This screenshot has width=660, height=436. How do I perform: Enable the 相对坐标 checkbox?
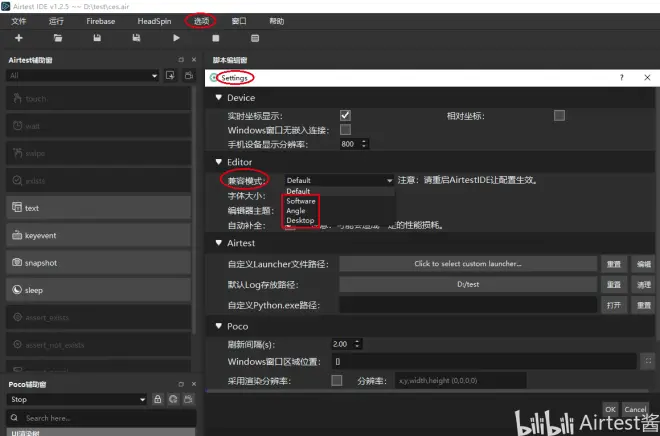[559, 115]
